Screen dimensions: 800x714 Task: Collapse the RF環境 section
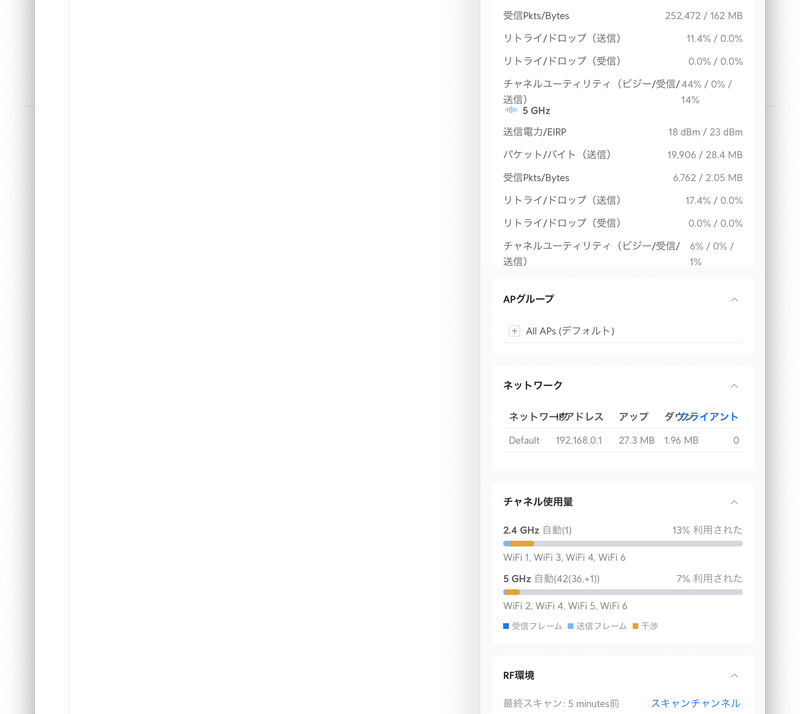(x=734, y=676)
